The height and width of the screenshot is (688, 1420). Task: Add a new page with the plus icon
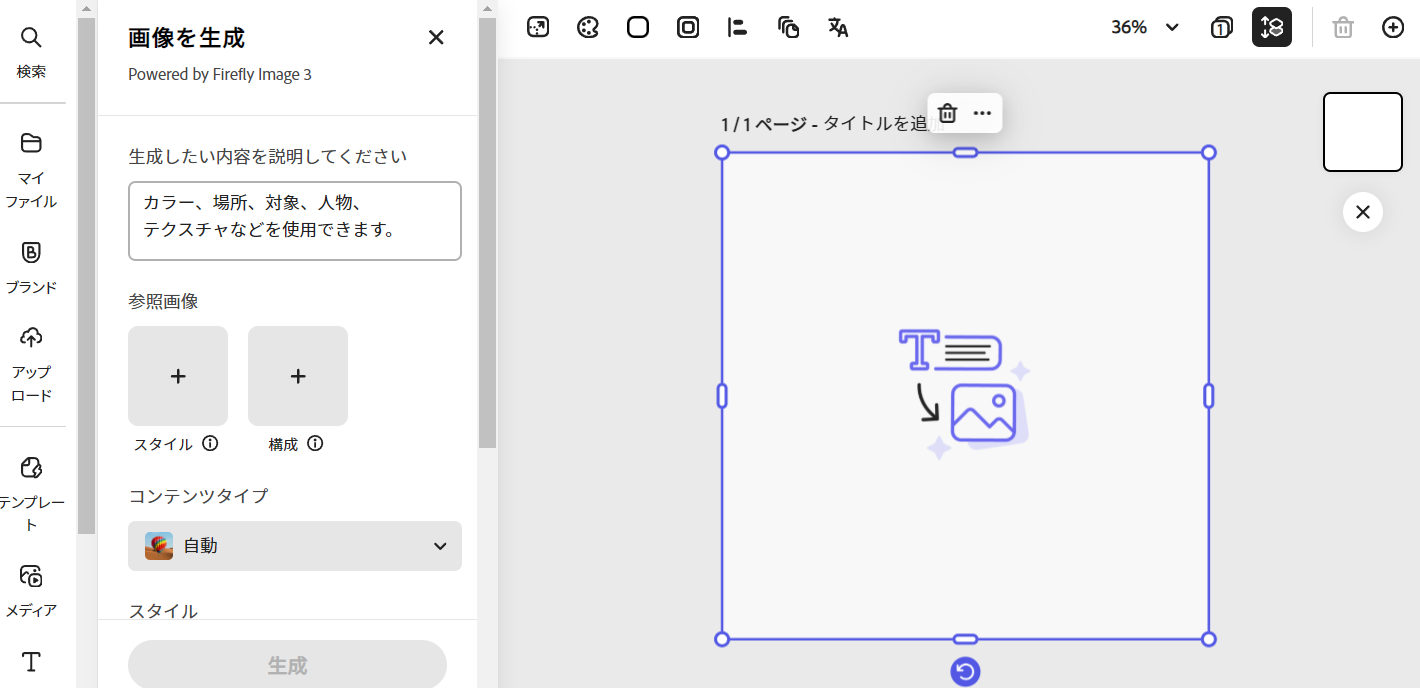tap(1393, 27)
